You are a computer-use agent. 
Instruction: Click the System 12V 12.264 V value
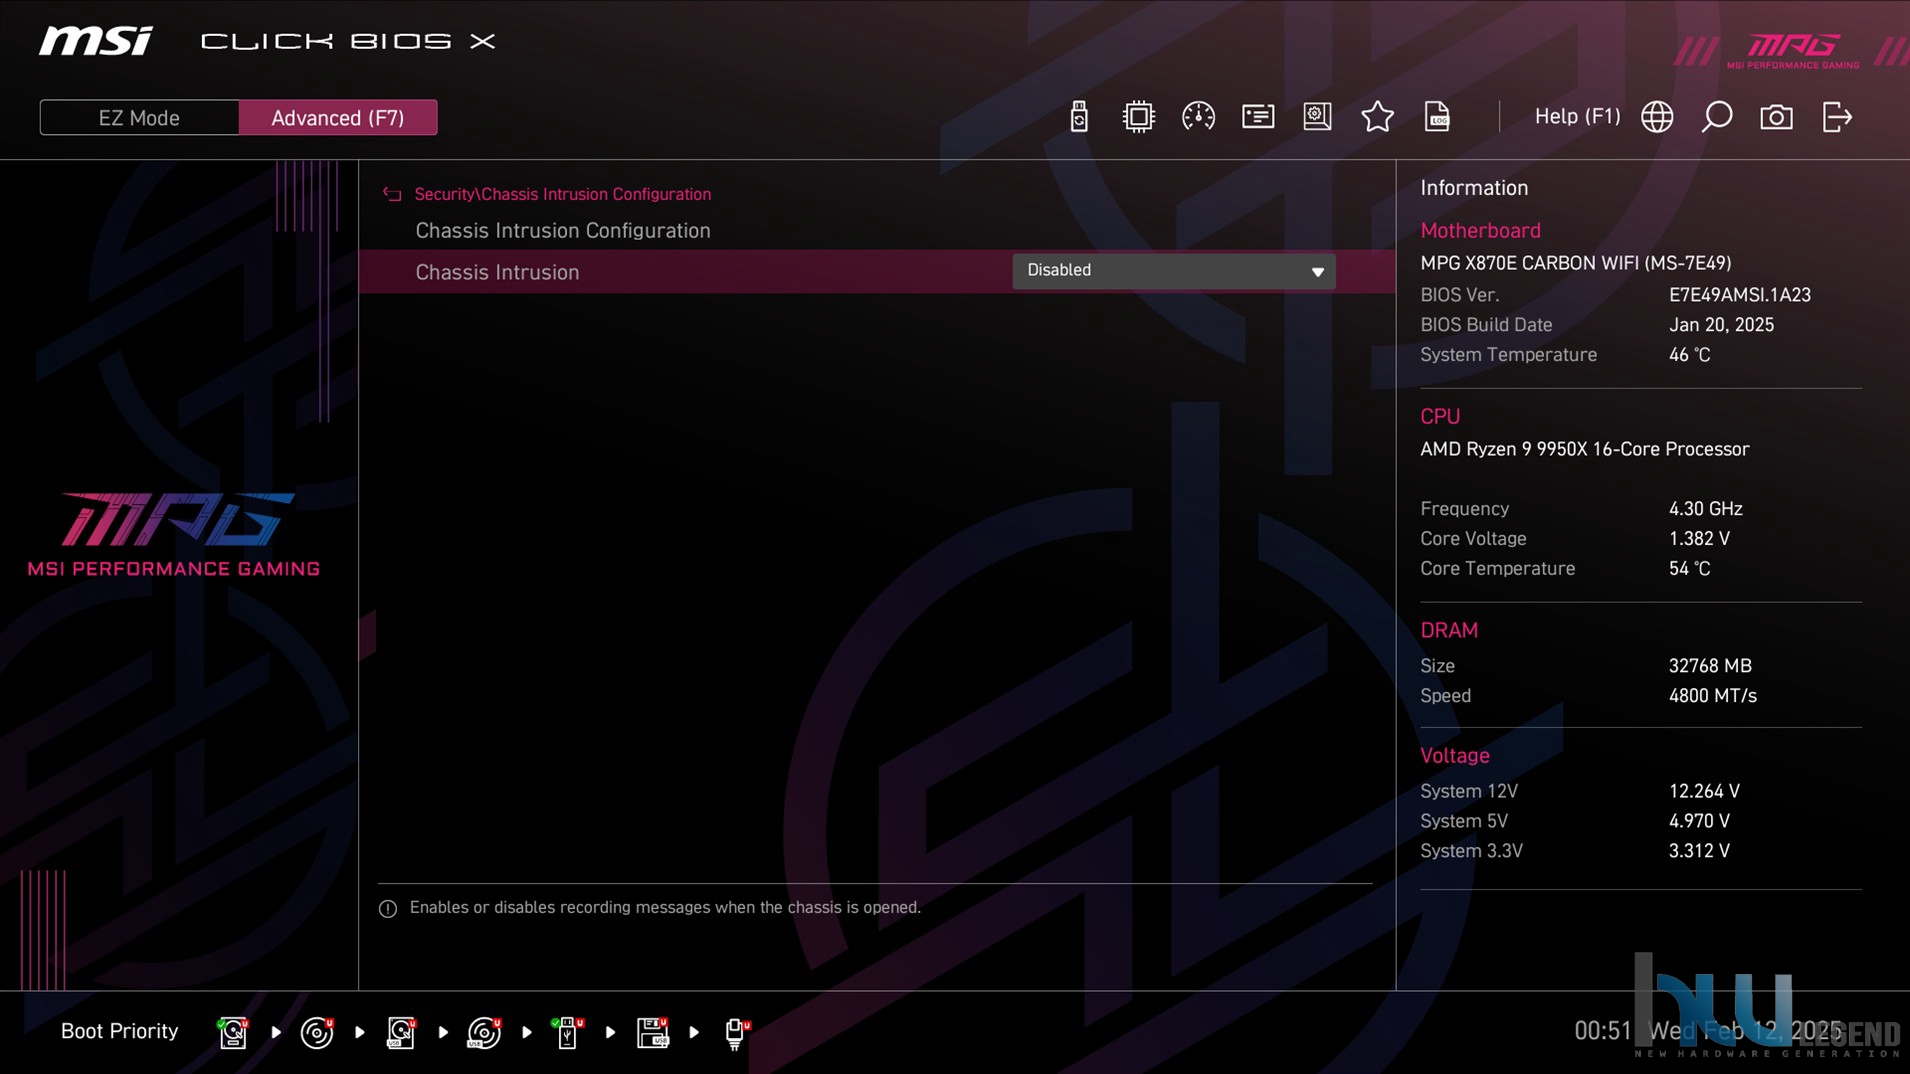tap(1704, 791)
